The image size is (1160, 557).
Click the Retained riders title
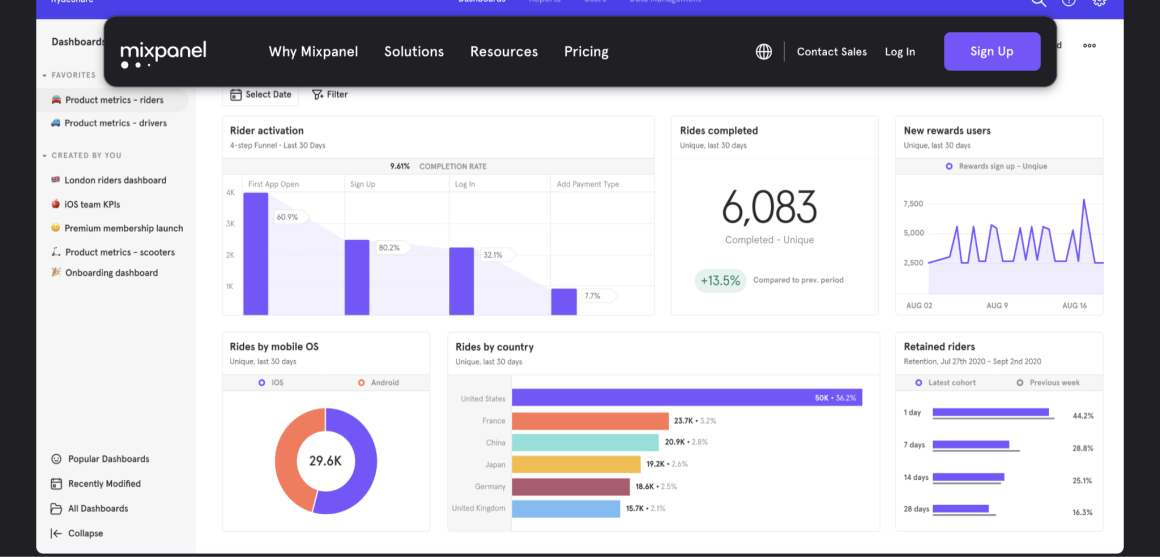[x=940, y=347]
